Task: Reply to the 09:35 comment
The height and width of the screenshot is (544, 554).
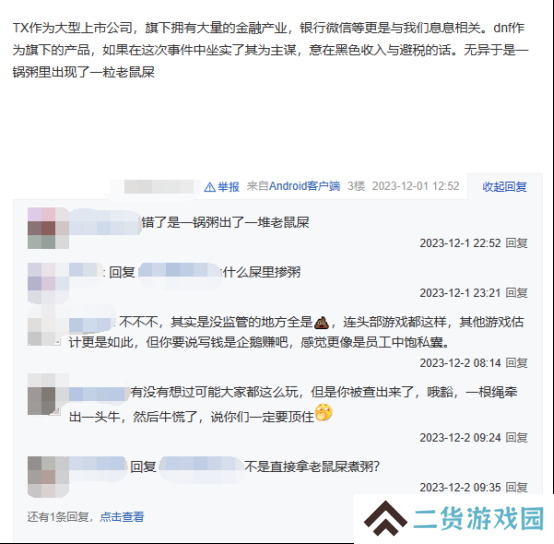Action: tap(517, 487)
